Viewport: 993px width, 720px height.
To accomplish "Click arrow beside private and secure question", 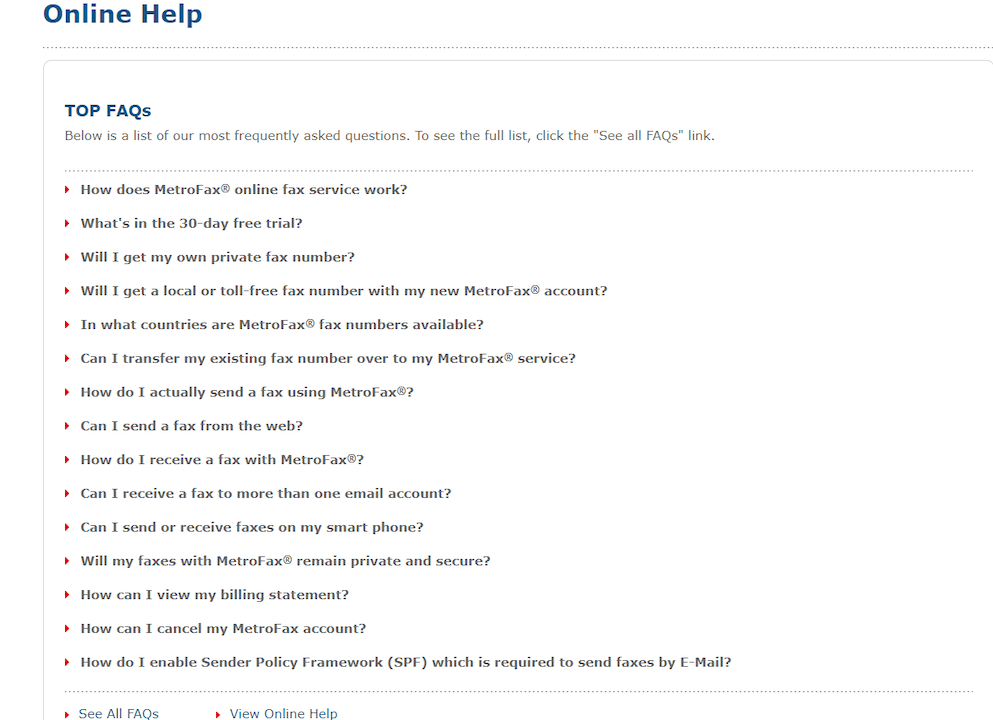I will (x=68, y=562).
